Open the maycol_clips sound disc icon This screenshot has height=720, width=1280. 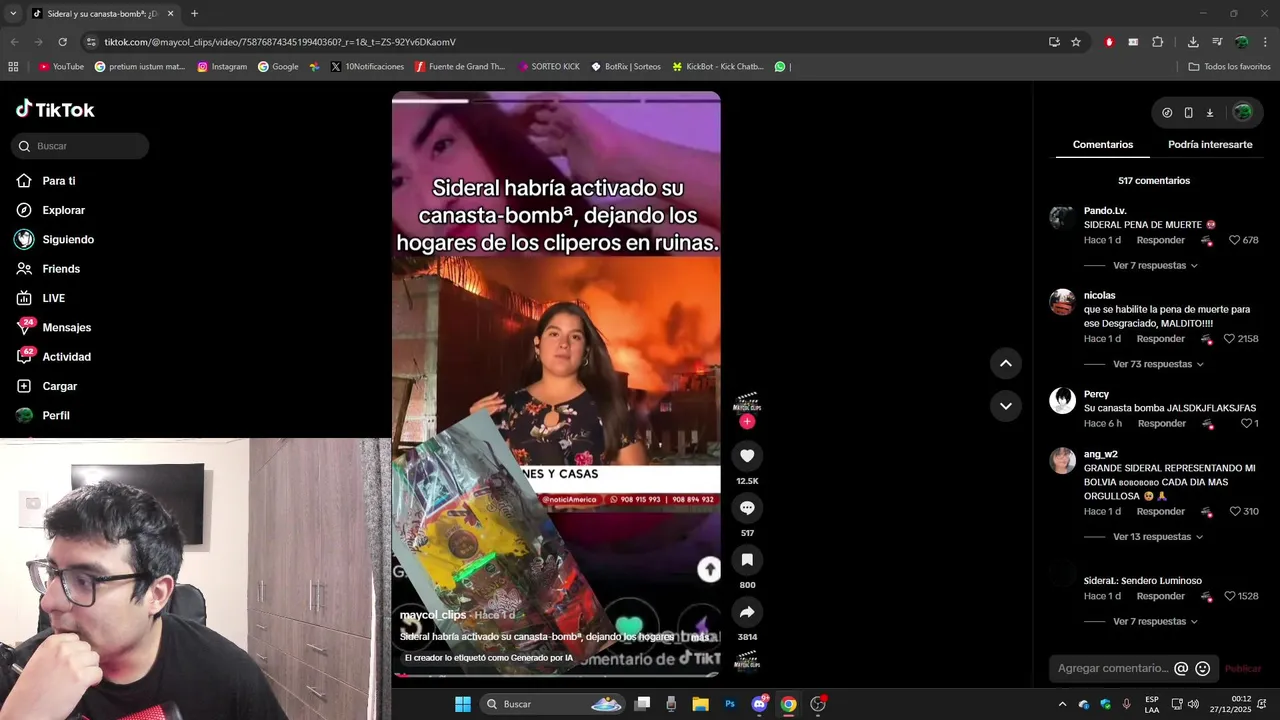pyautogui.click(x=747, y=661)
